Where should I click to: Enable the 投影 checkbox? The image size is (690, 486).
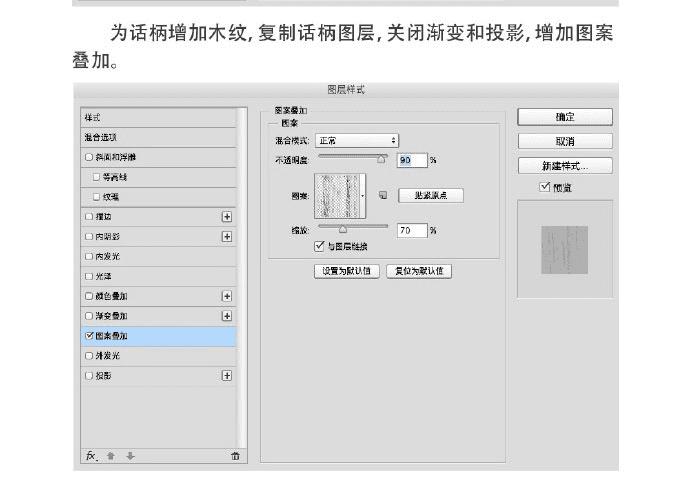click(89, 376)
